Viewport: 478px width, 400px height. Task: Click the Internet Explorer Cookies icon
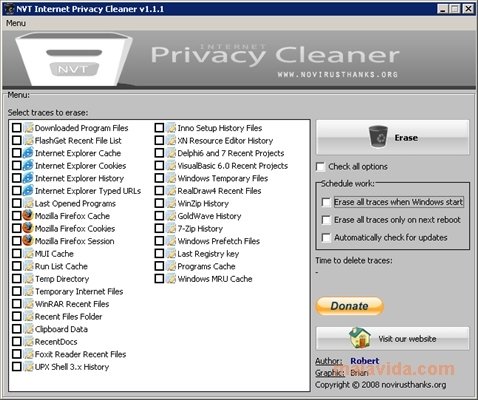coord(28,166)
